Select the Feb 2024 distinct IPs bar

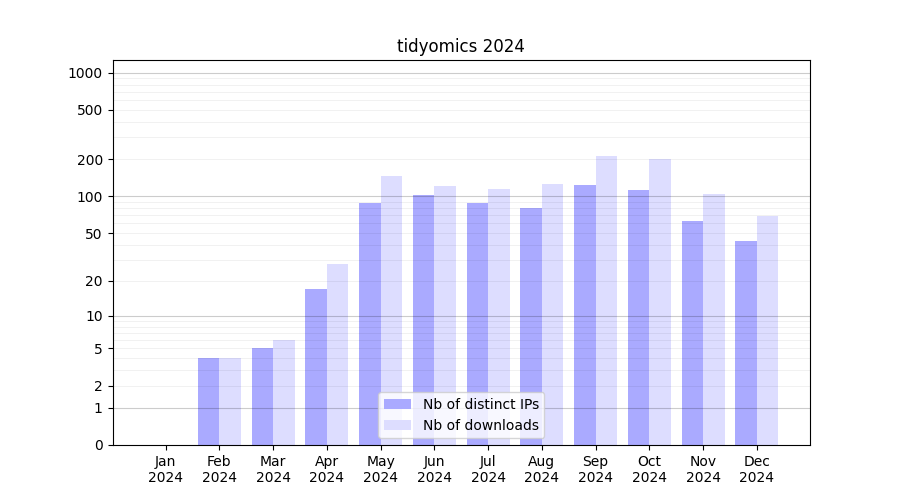(208, 401)
